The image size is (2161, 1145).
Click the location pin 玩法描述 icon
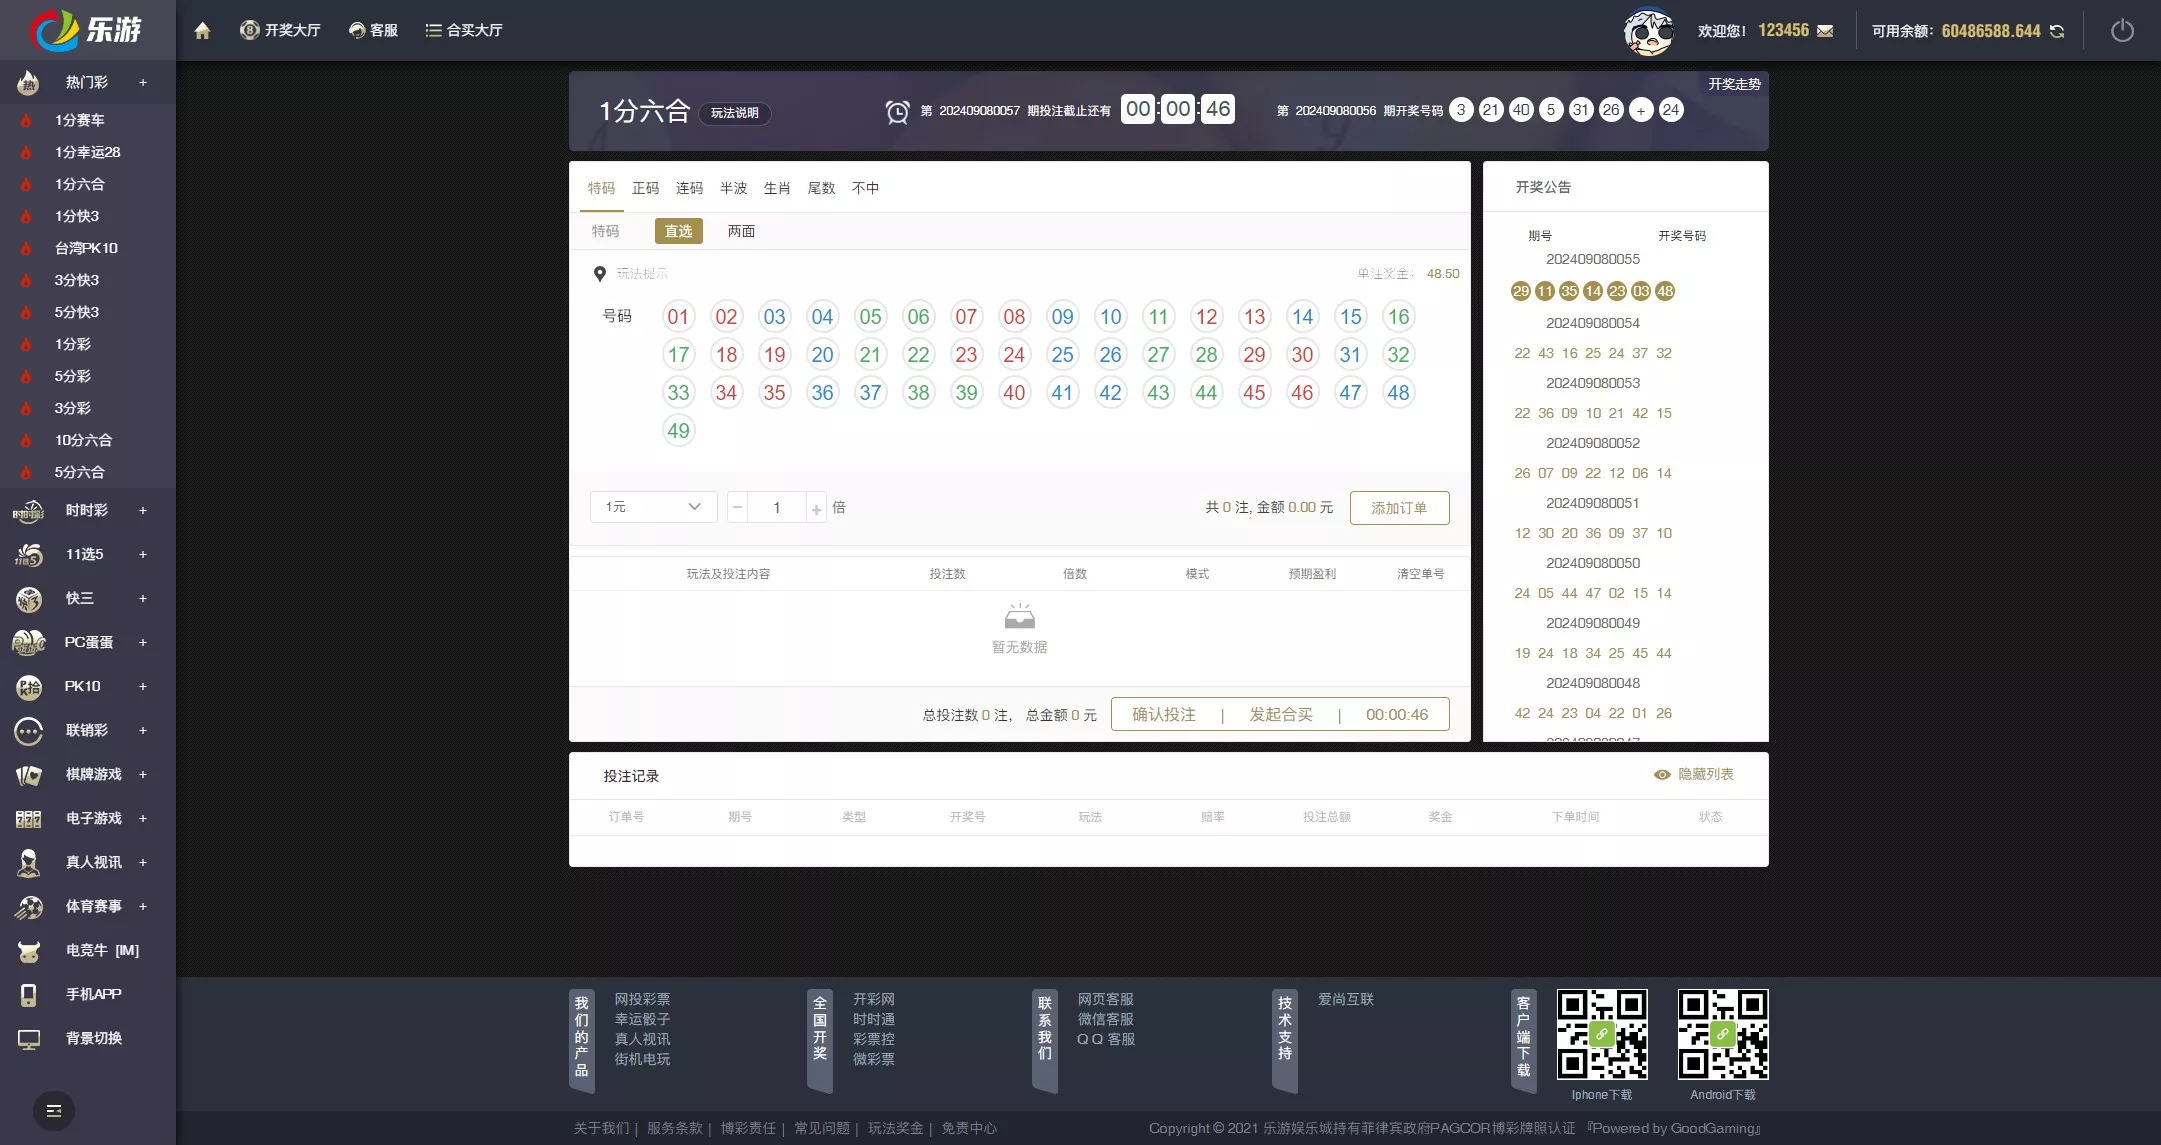pos(602,272)
